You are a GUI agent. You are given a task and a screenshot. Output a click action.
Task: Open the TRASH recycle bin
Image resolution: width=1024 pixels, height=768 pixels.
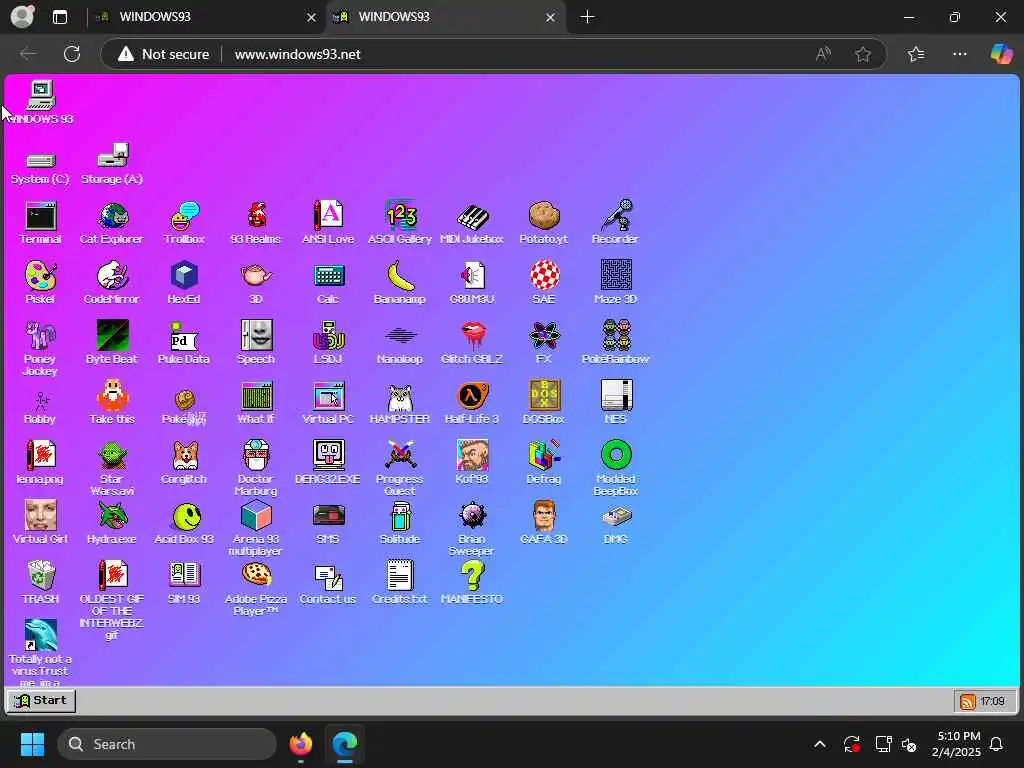tap(40, 583)
